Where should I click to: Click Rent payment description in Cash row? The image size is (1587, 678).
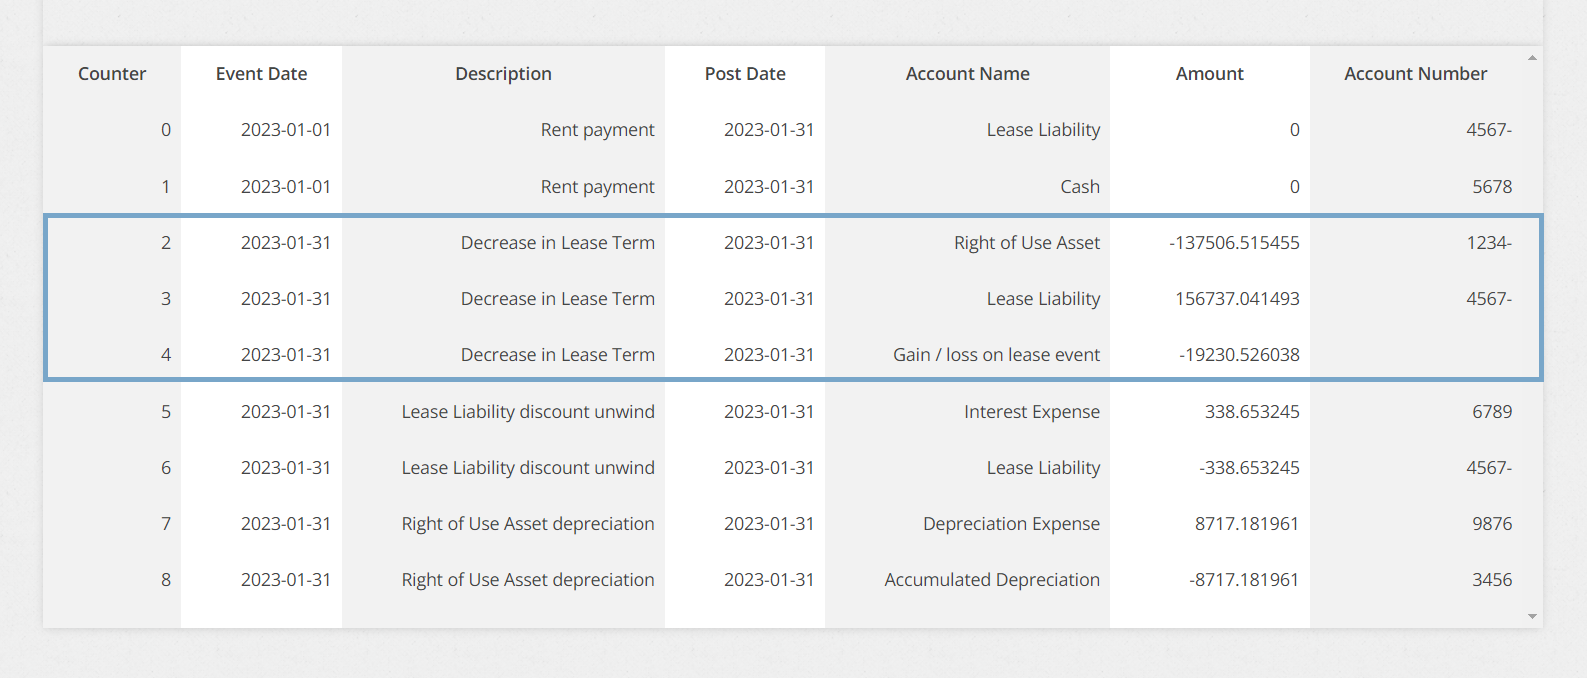click(x=598, y=187)
